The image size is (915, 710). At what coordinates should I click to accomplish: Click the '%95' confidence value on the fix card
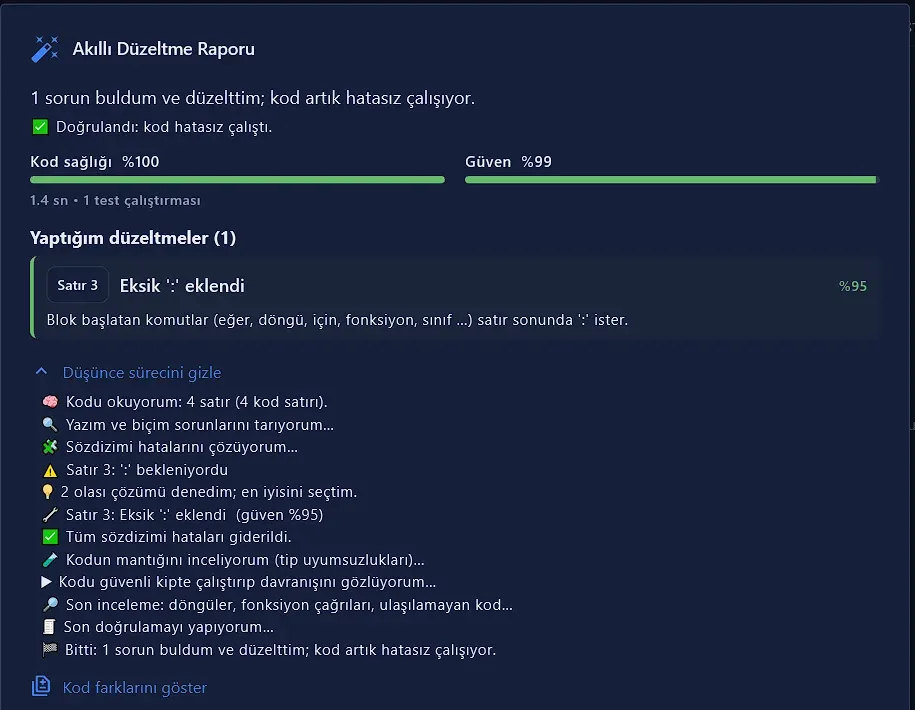point(853,286)
